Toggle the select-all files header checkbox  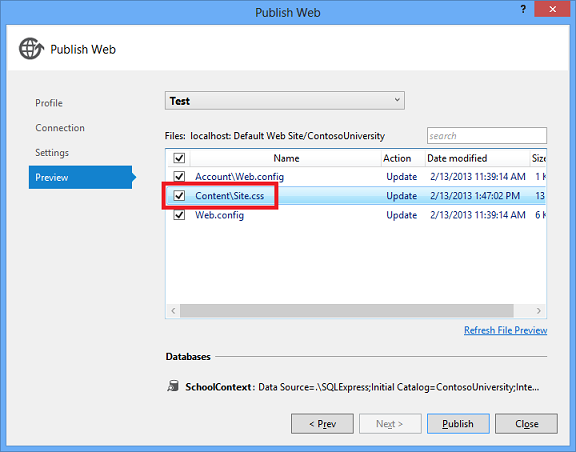[x=179, y=158]
